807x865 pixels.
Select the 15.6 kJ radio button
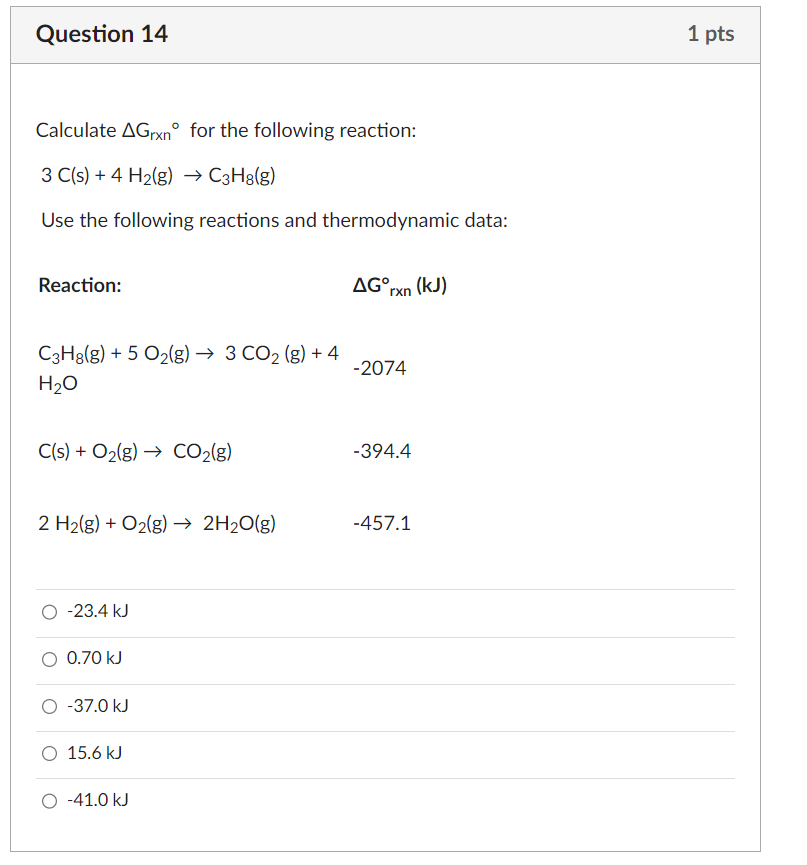(x=49, y=754)
